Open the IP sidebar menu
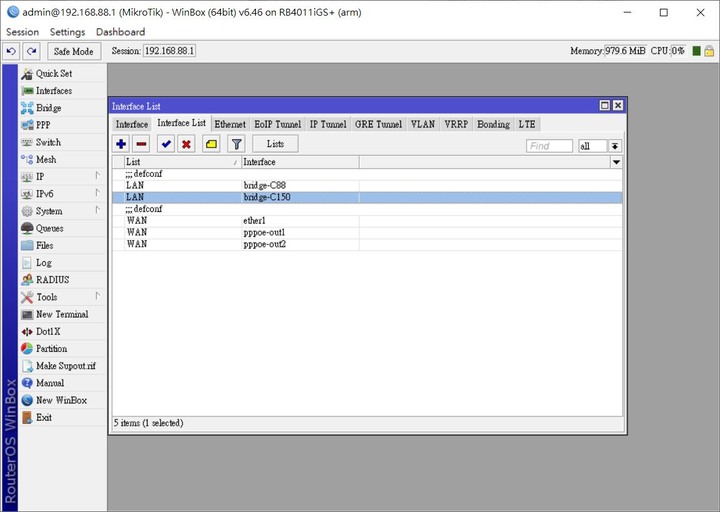 click(62, 177)
